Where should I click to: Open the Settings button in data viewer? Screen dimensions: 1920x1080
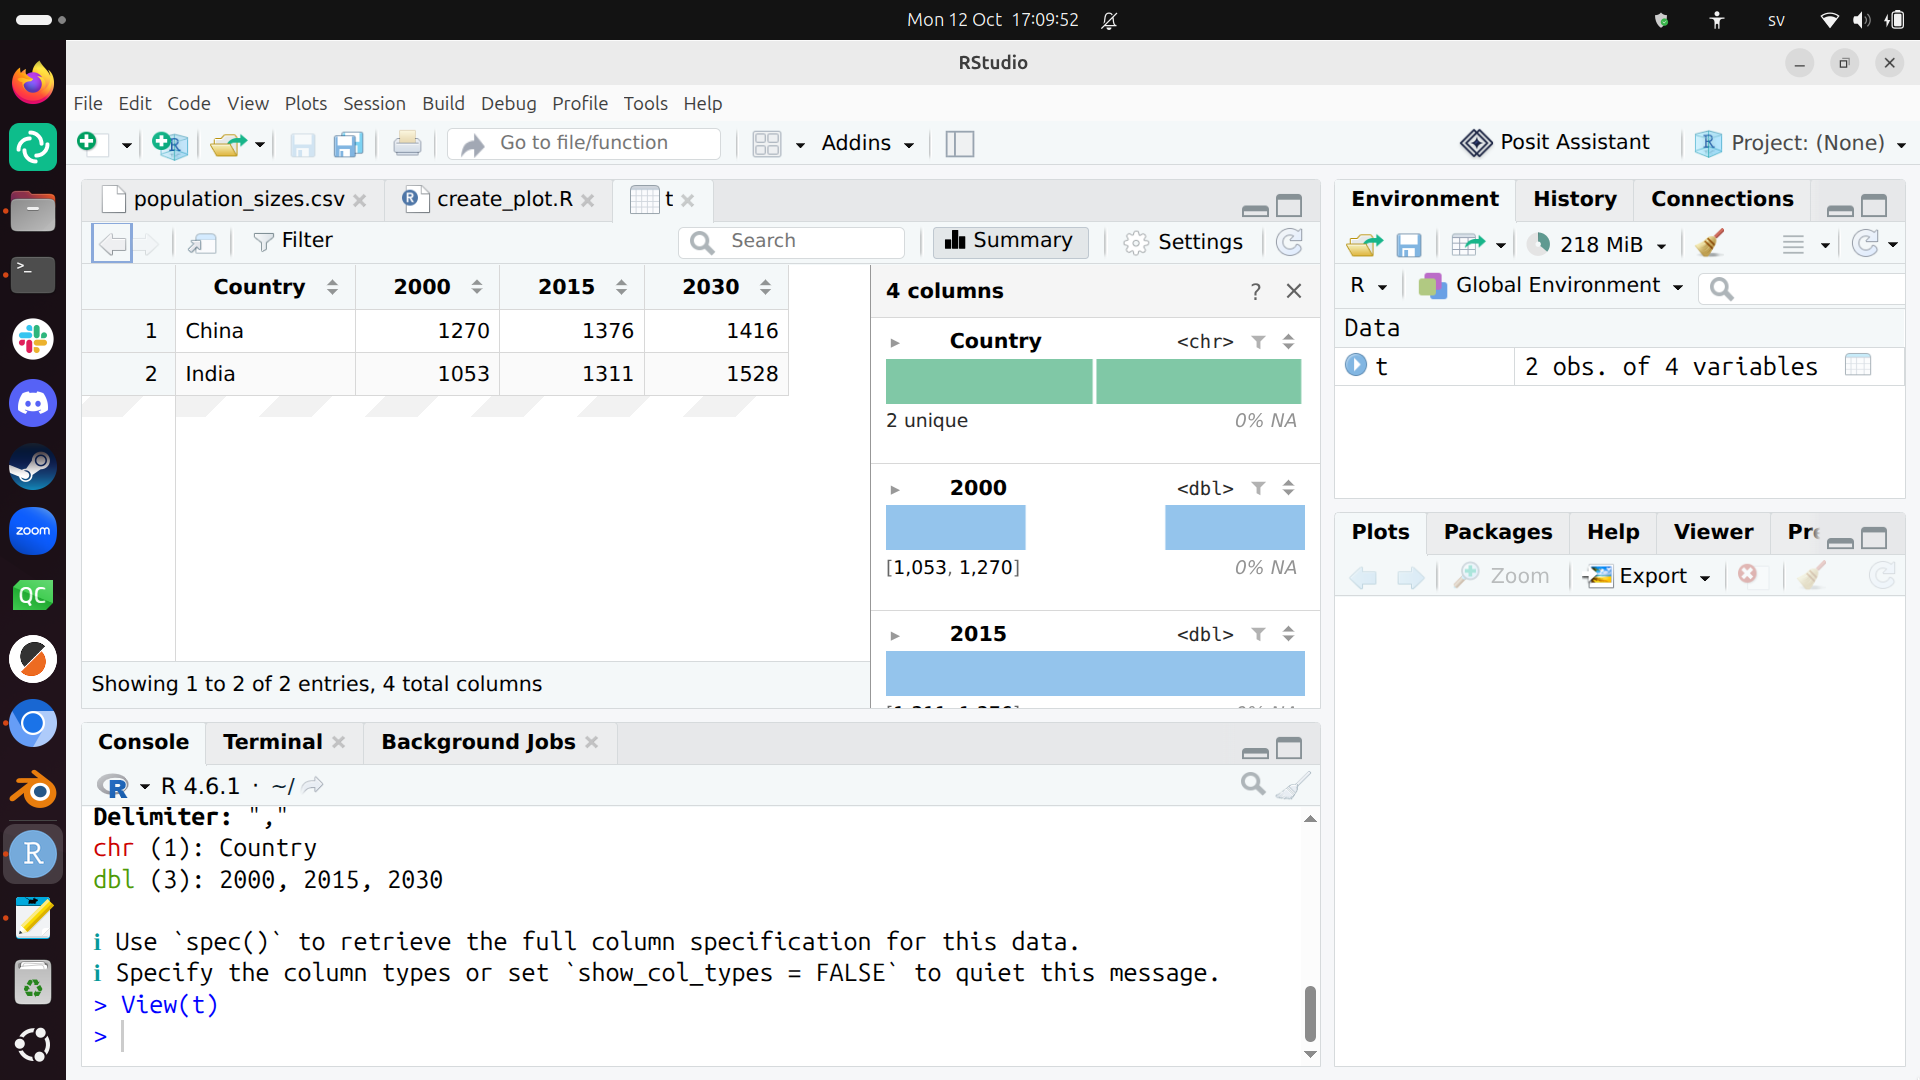pyautogui.click(x=1183, y=242)
